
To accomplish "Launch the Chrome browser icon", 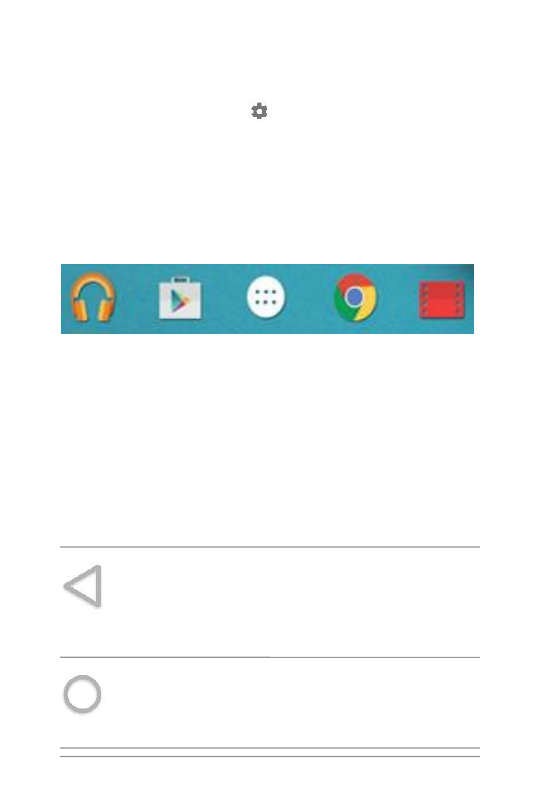I will tap(355, 297).
